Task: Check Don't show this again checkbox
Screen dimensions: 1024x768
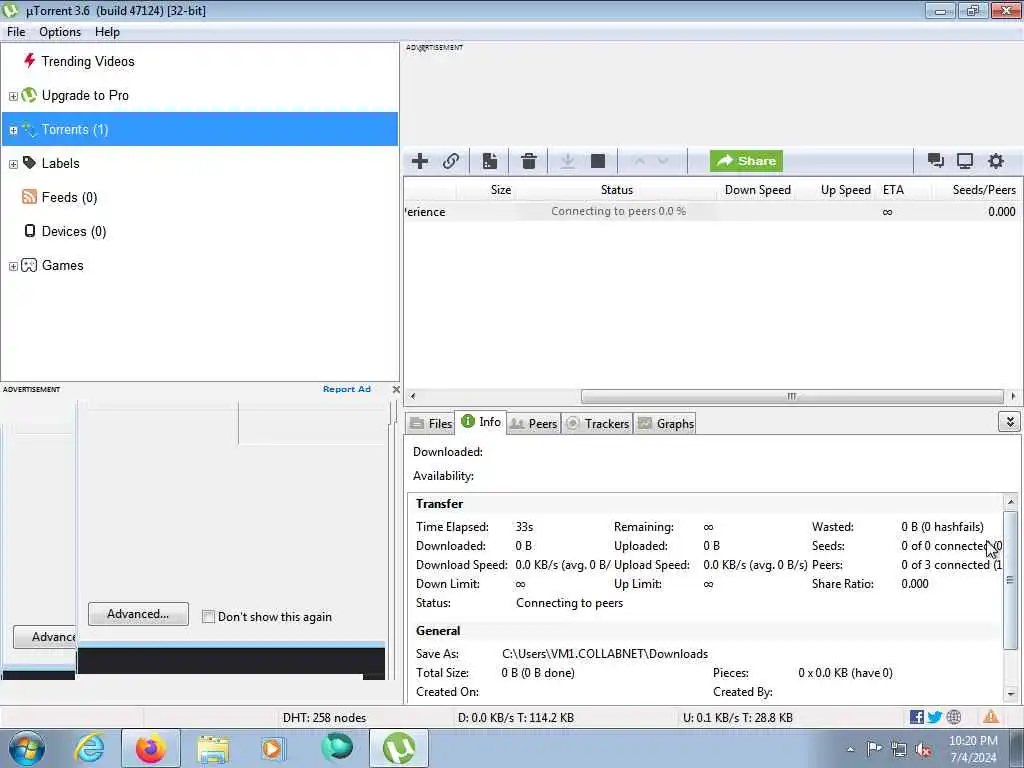Action: [208, 616]
